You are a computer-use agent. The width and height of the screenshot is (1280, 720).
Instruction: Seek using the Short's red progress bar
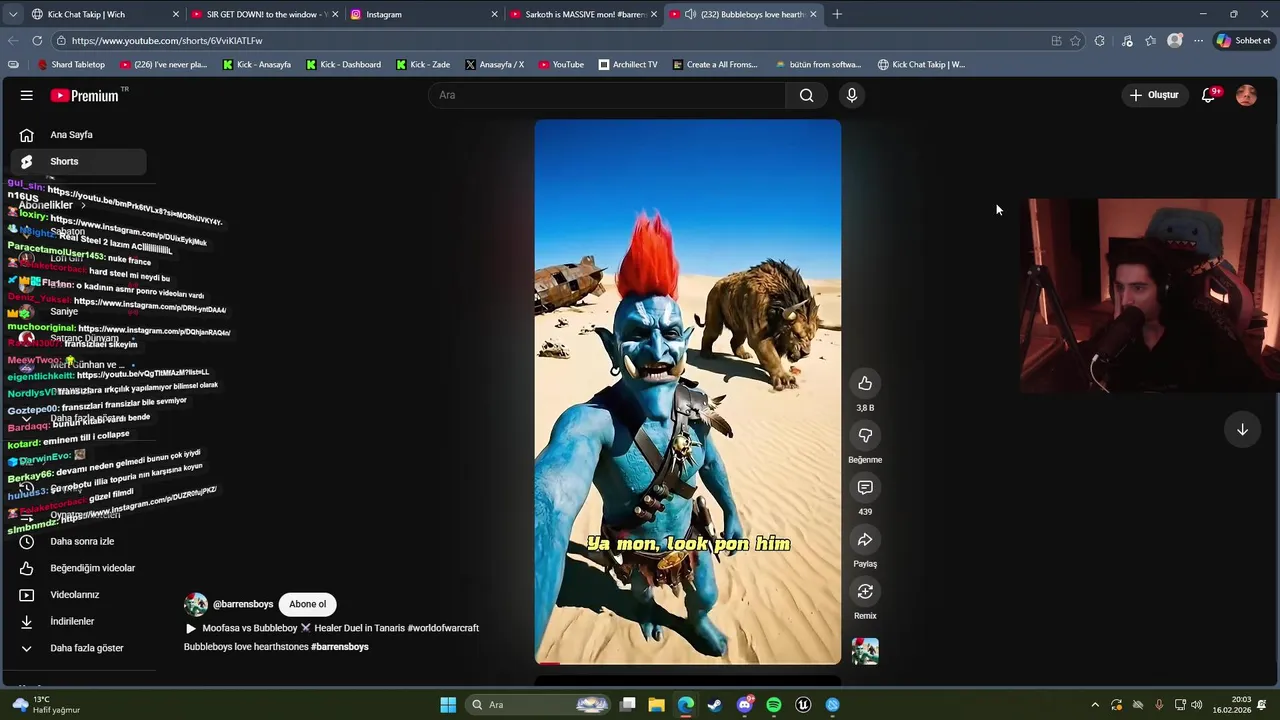(688, 662)
